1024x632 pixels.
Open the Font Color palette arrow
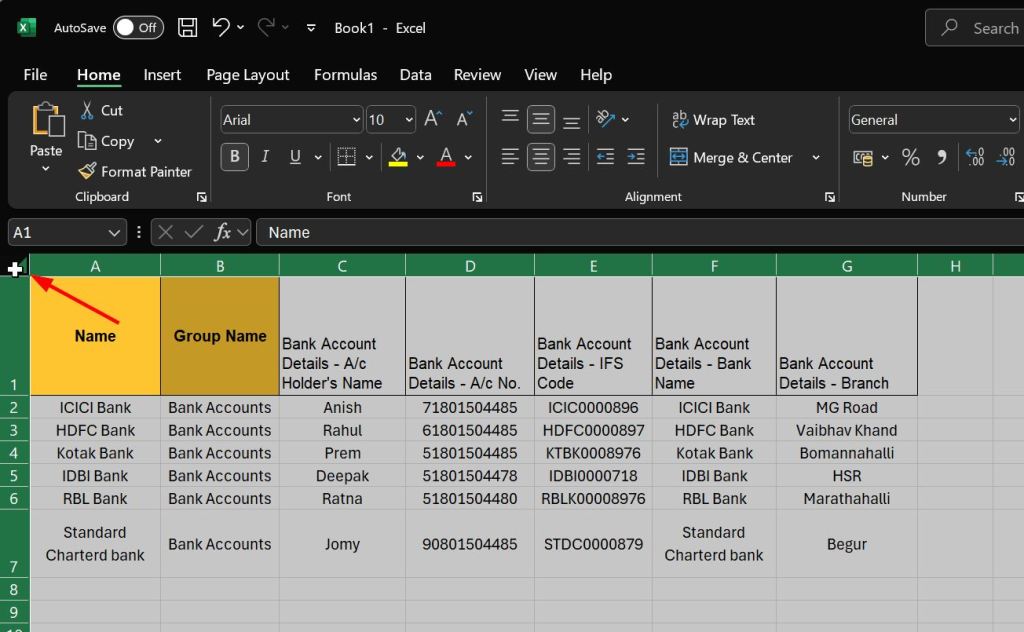point(468,157)
